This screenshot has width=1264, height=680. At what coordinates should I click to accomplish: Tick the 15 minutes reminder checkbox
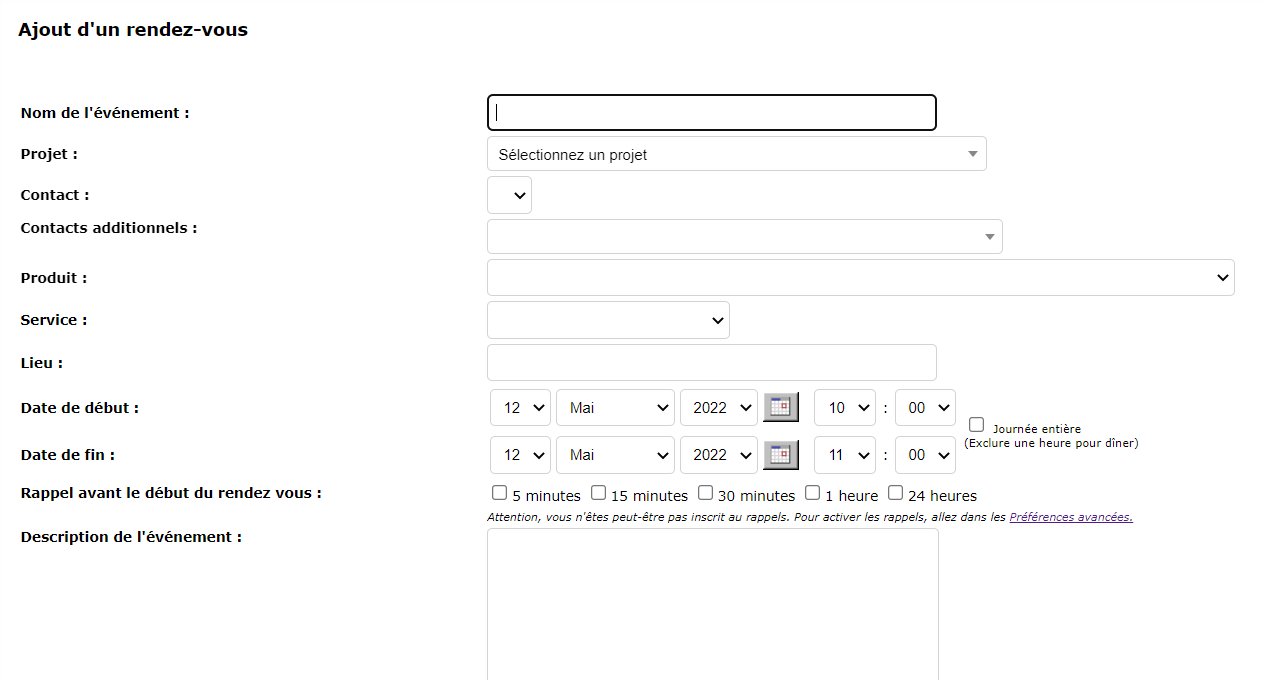click(x=598, y=493)
